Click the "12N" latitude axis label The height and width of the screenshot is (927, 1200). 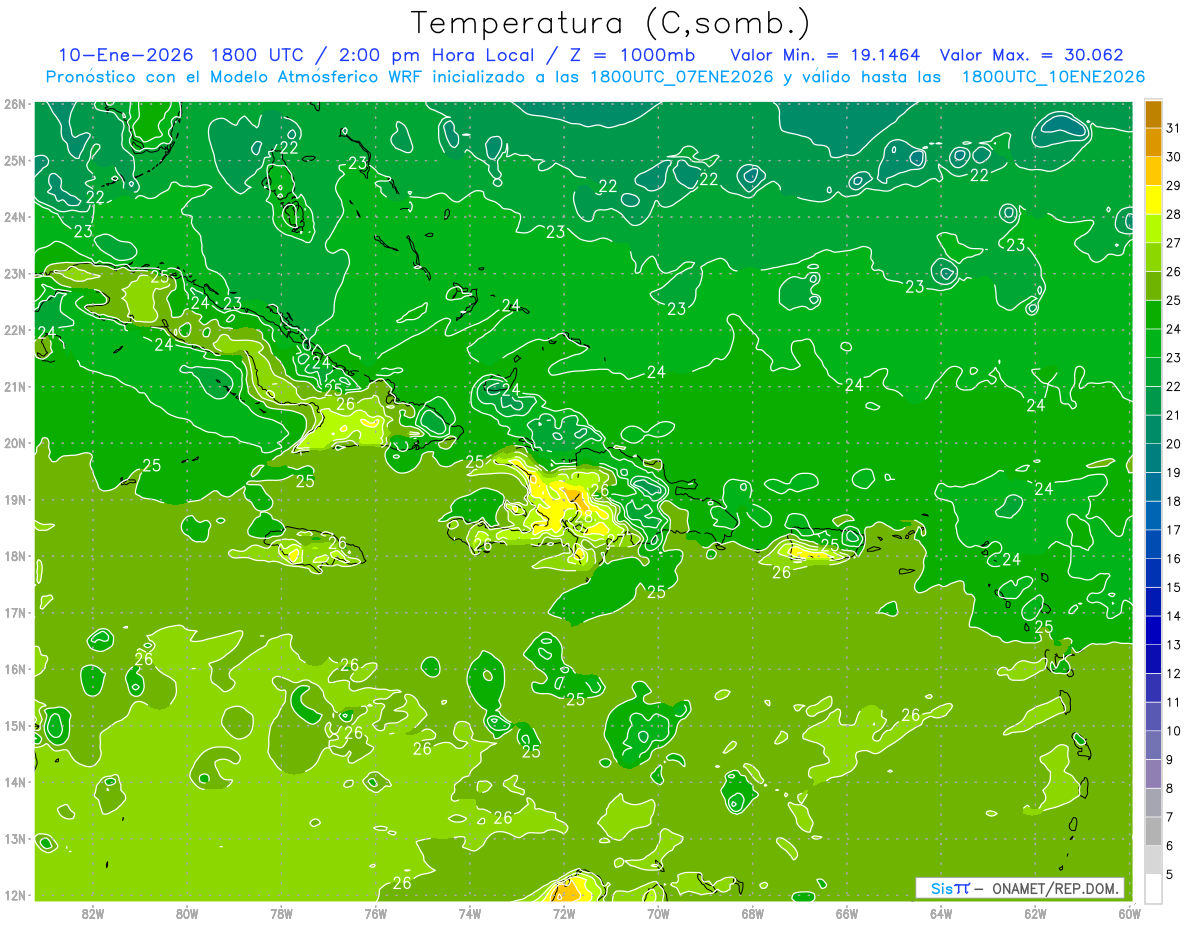pyautogui.click(x=14, y=895)
